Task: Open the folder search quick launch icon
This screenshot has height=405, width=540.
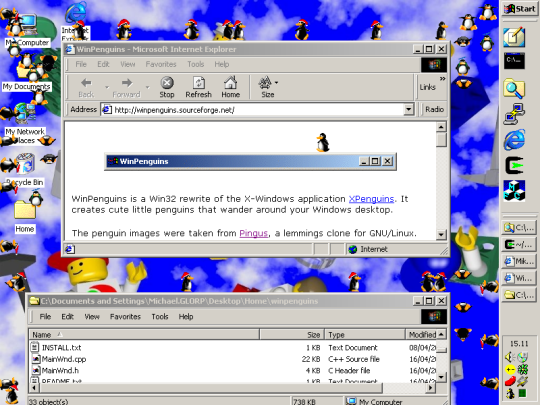Action: [514, 88]
